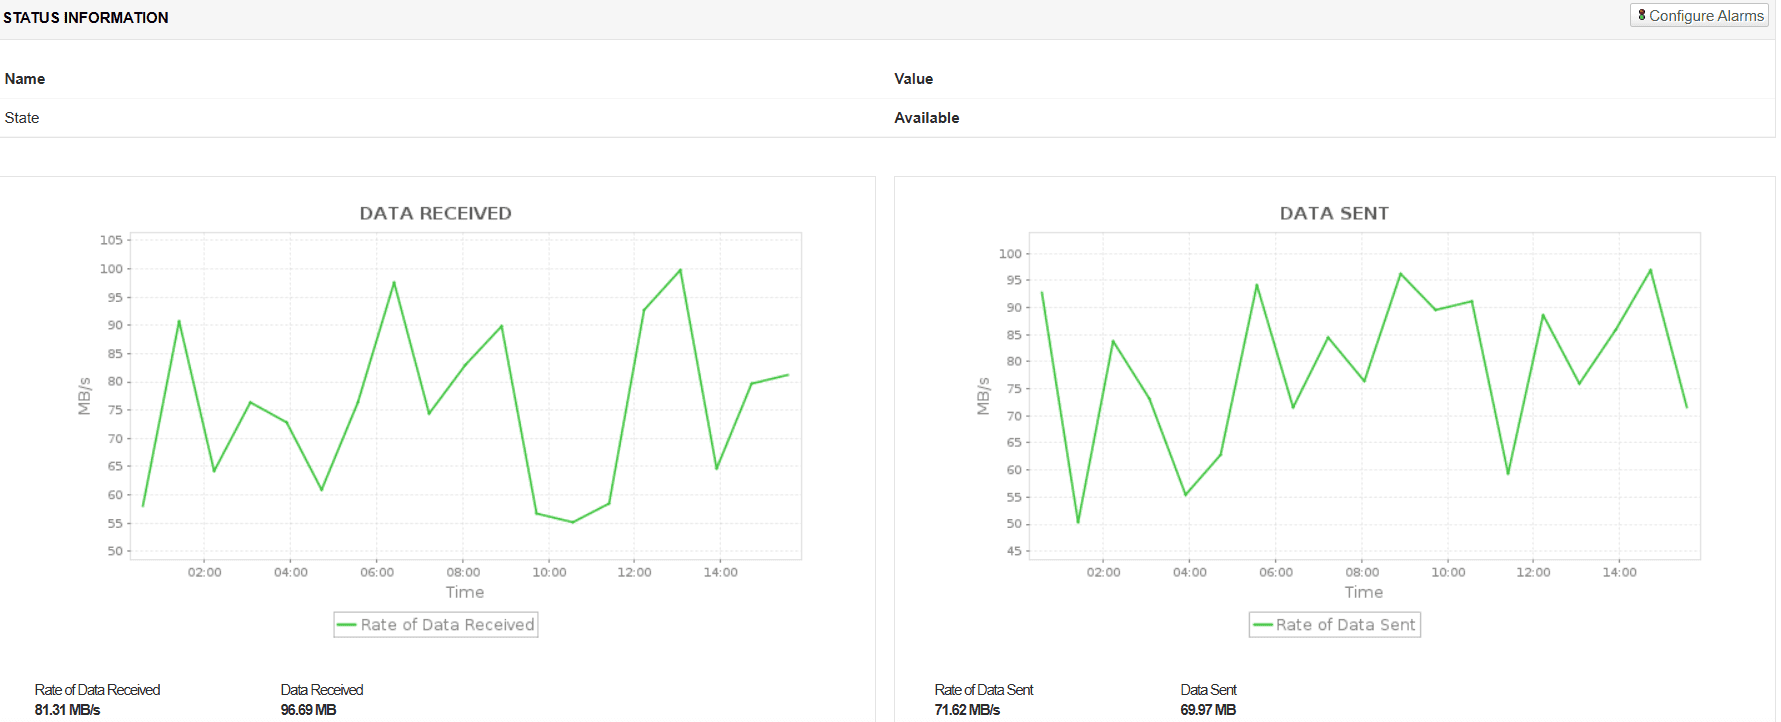The height and width of the screenshot is (722, 1781).
Task: Click the Configure Alarms icon
Action: coord(1641,15)
